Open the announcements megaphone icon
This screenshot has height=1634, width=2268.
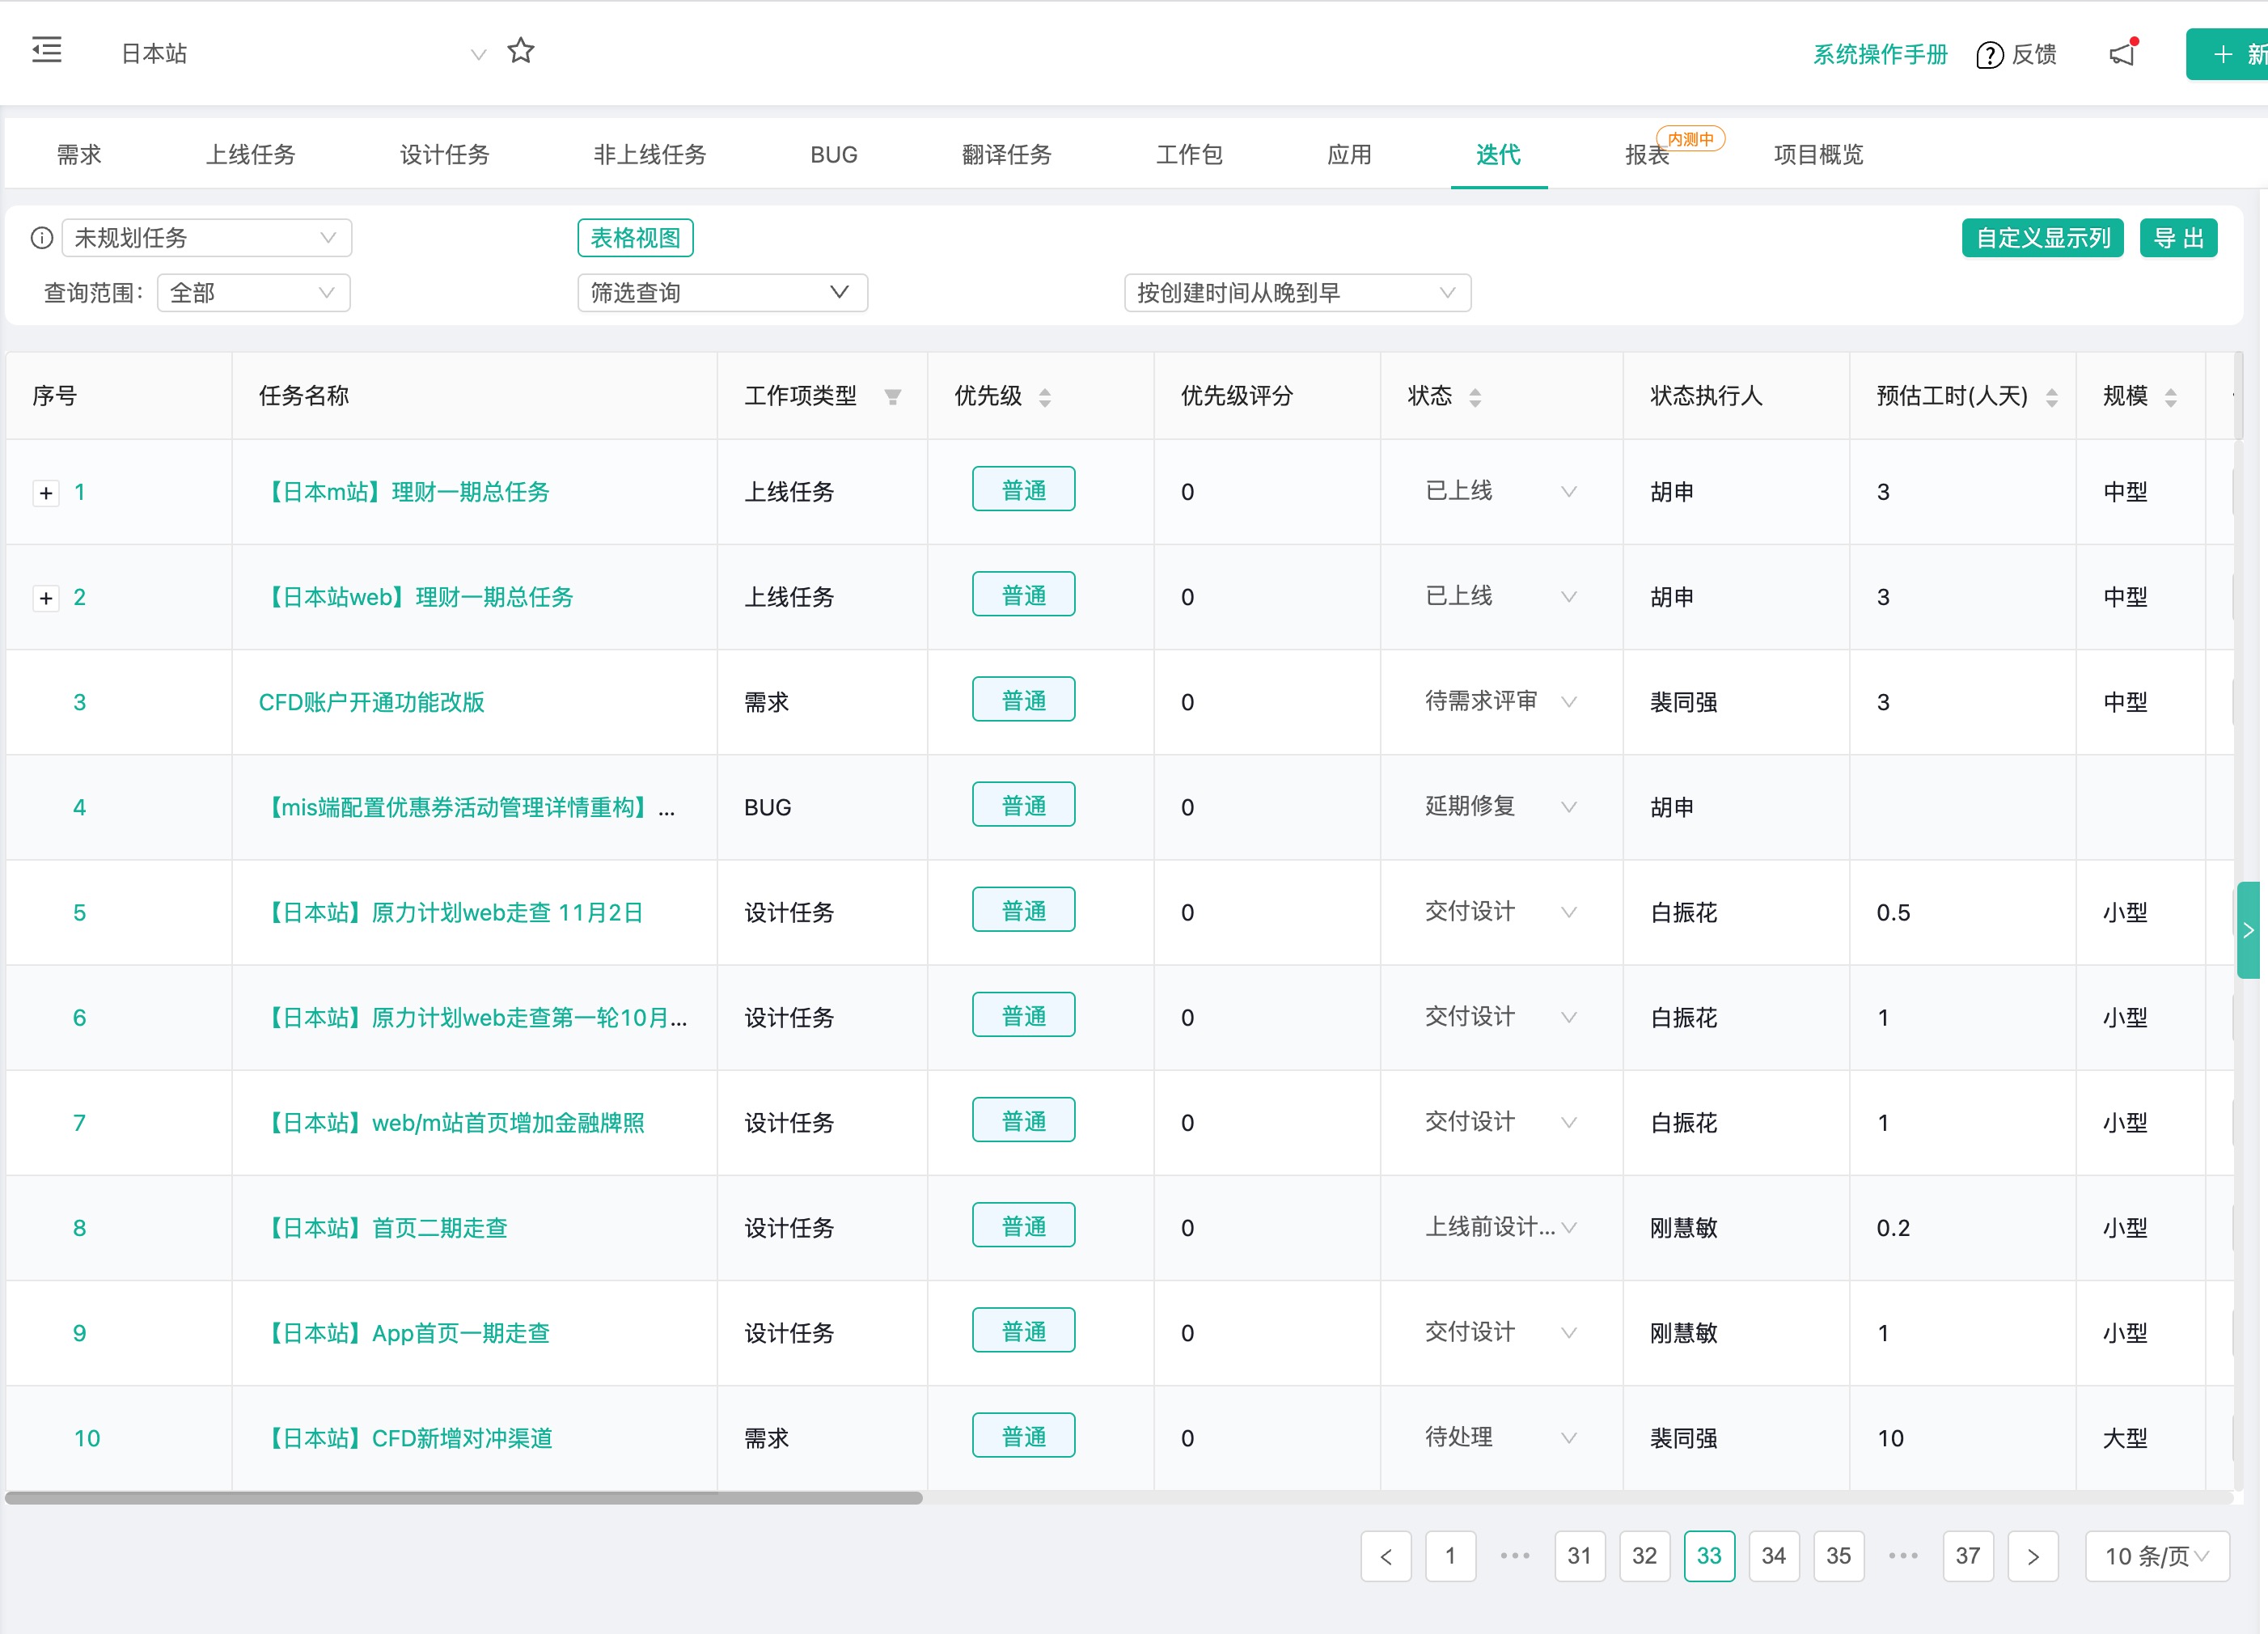click(2123, 53)
